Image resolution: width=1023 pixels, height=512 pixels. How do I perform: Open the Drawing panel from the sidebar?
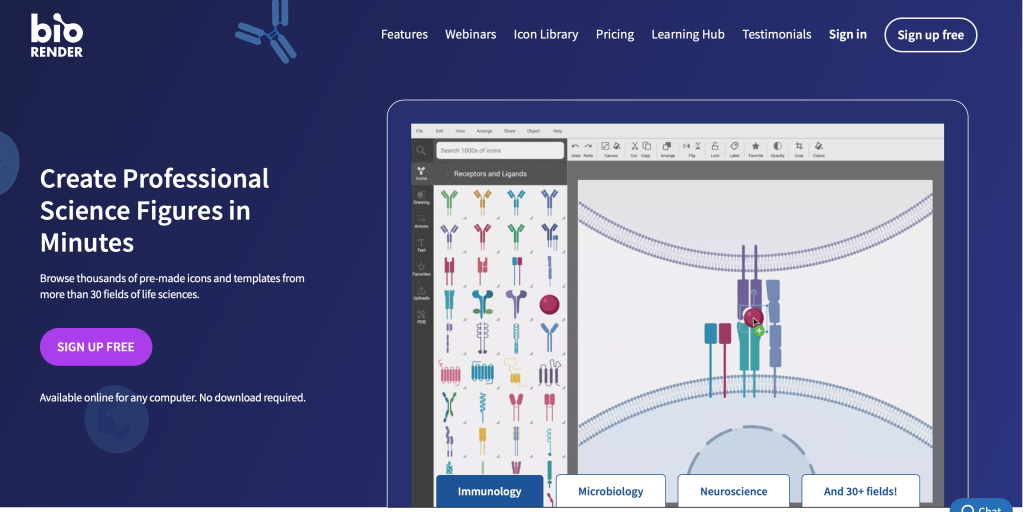tap(421, 197)
